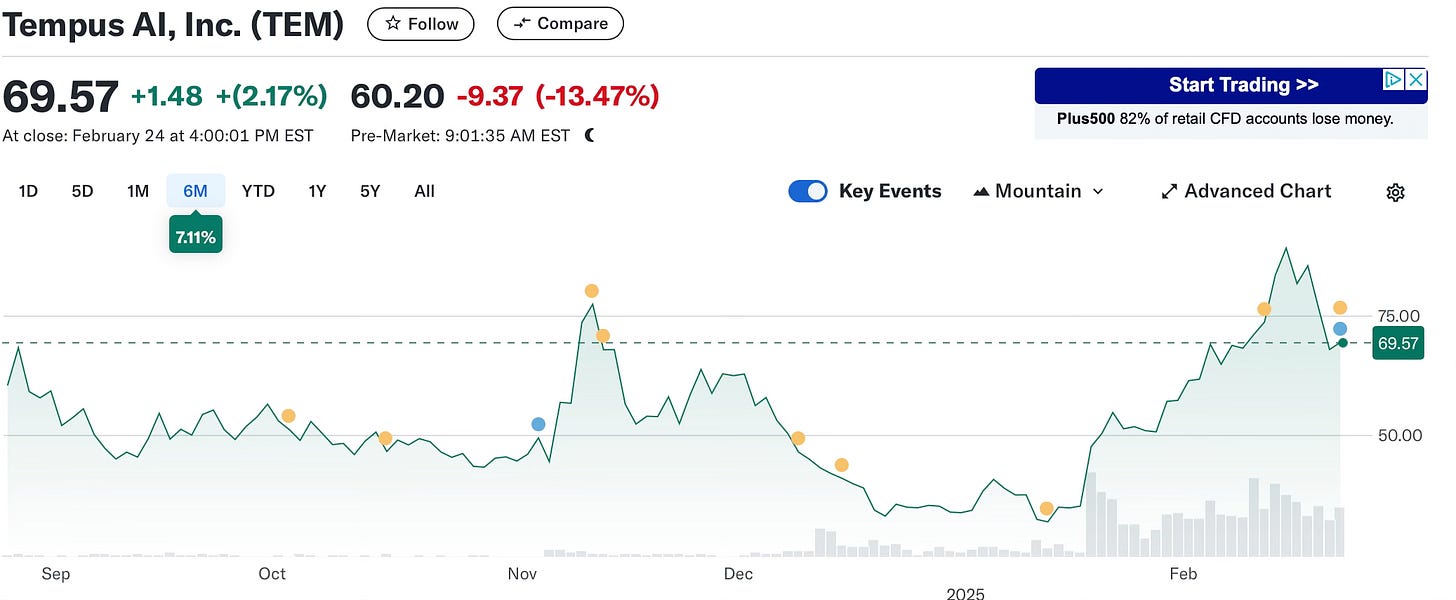Select the 1Y time range tab

pyautogui.click(x=317, y=191)
